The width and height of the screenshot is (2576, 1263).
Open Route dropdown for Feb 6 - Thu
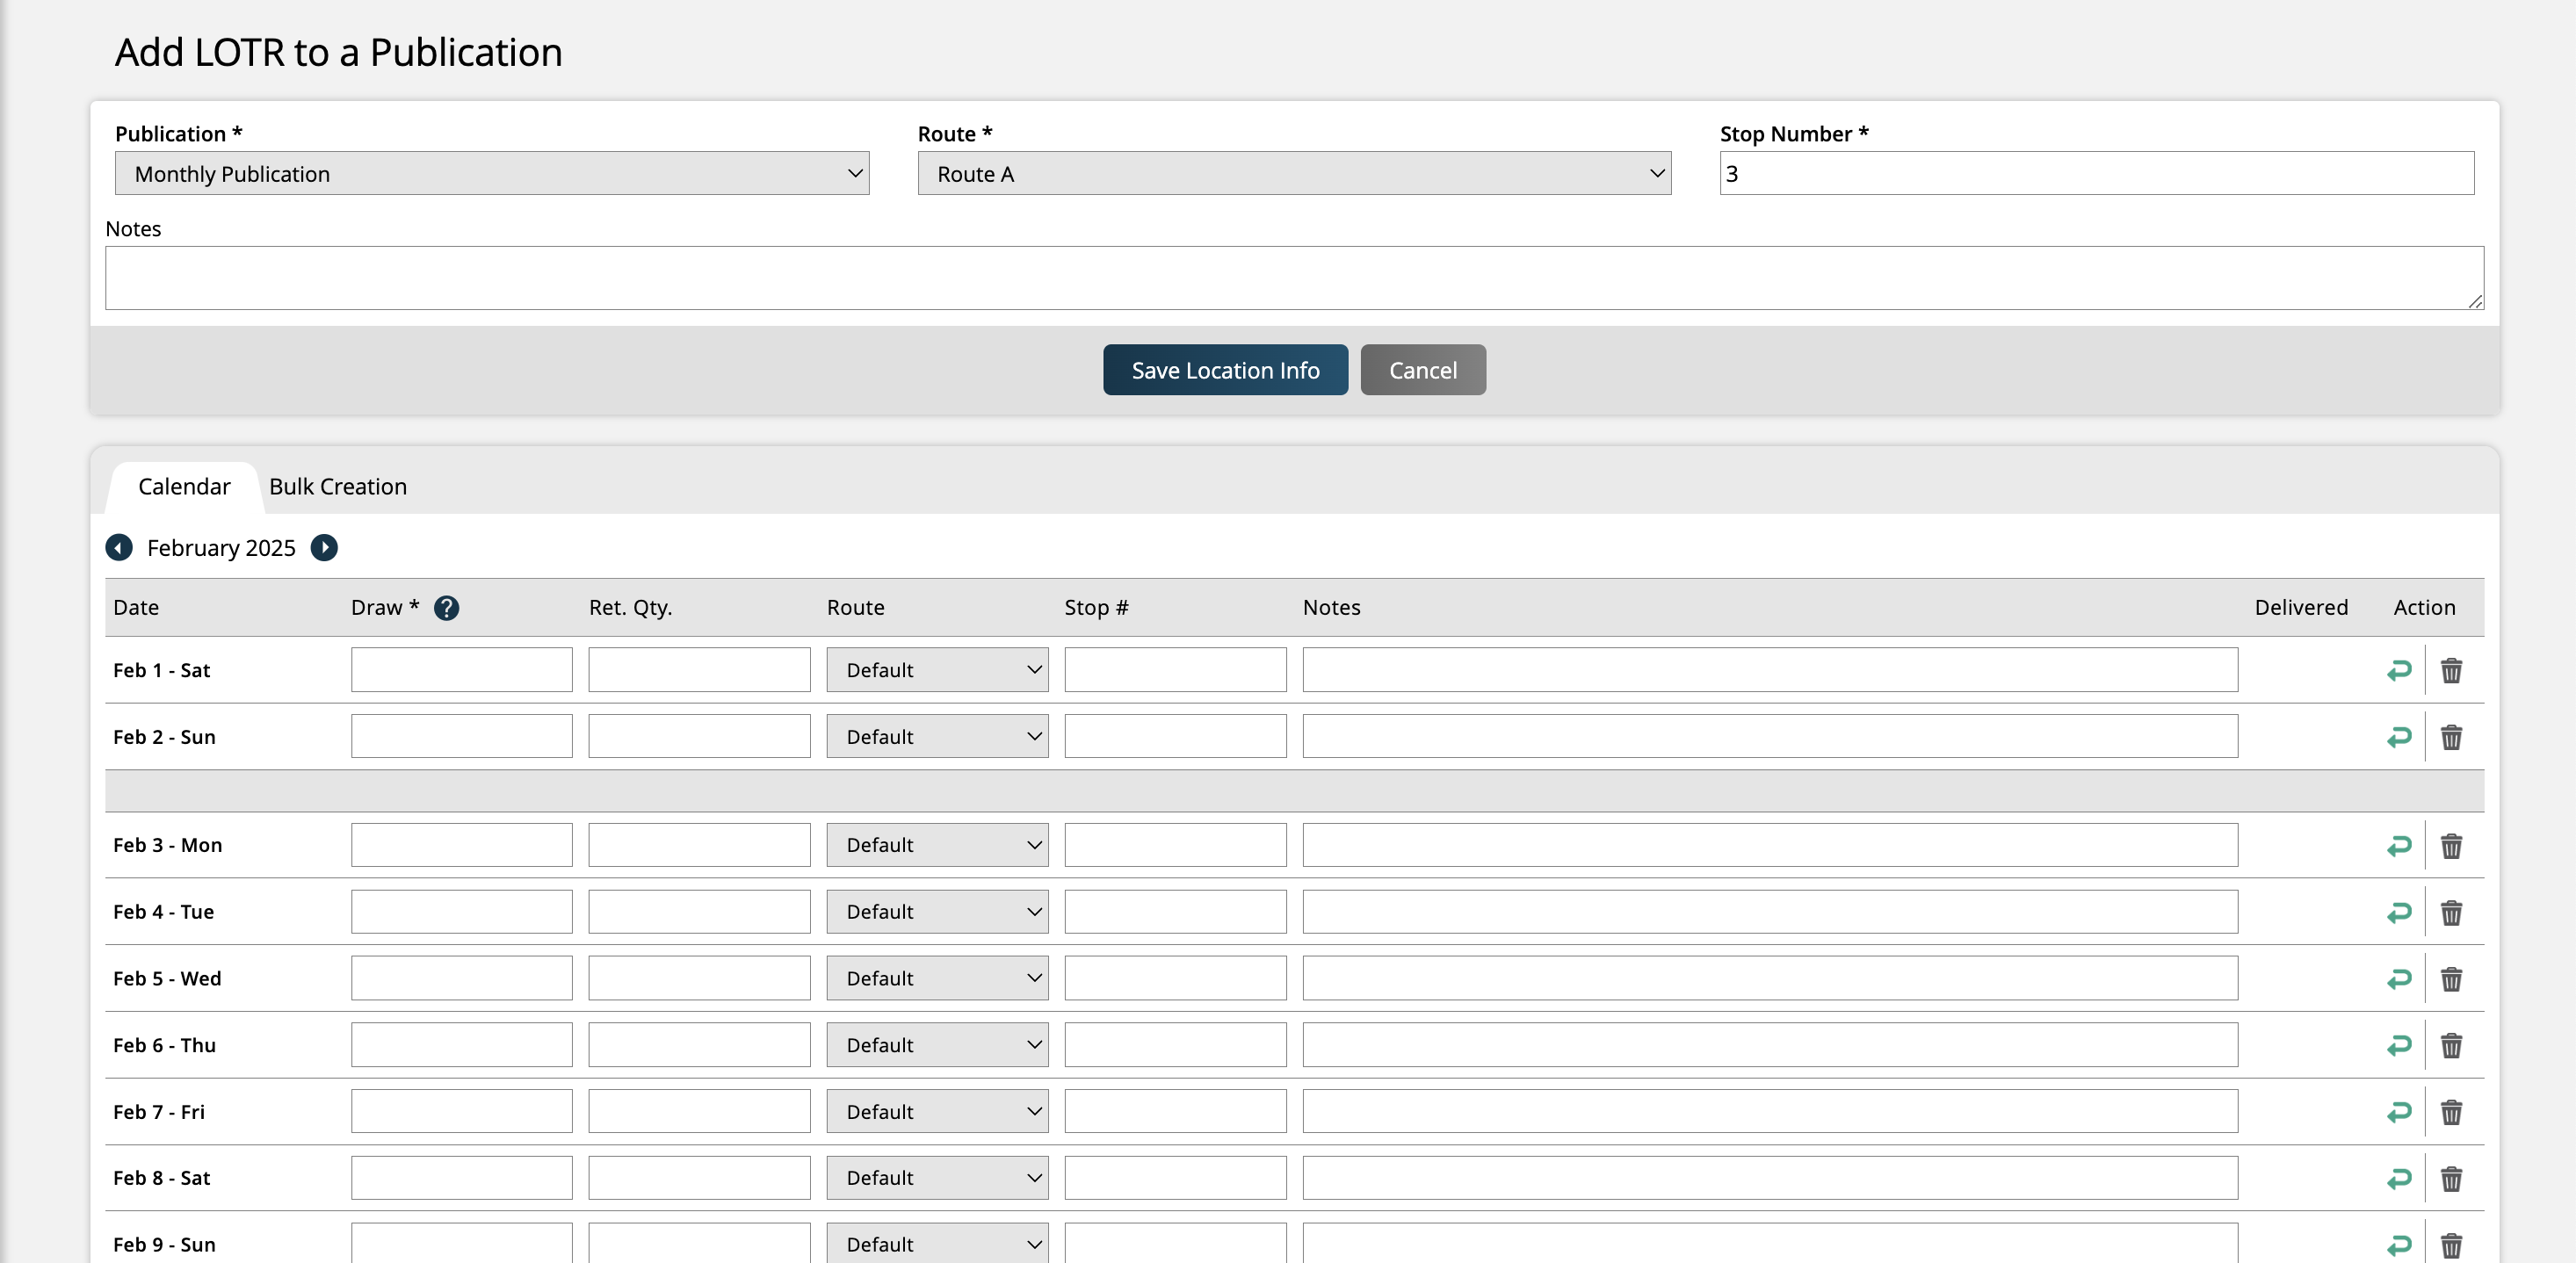click(937, 1045)
